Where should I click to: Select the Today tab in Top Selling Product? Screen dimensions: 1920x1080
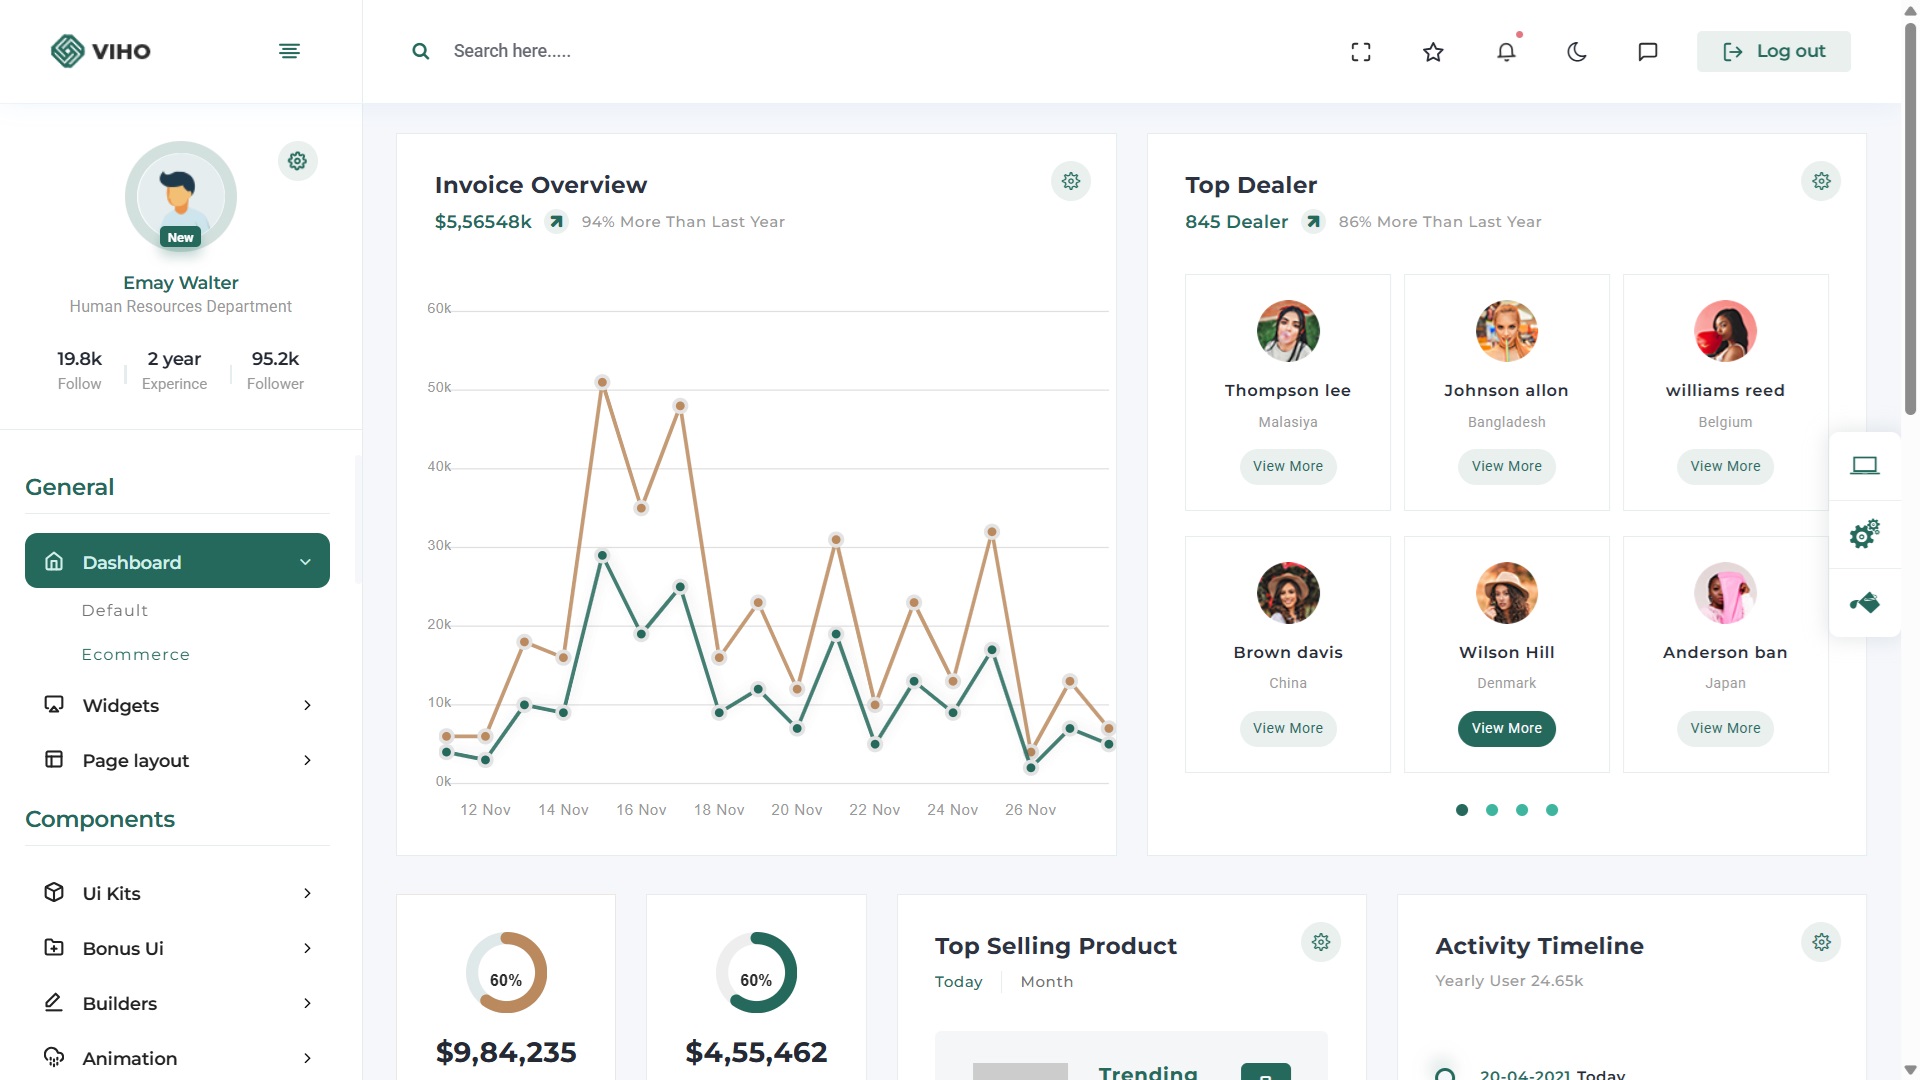tap(958, 981)
